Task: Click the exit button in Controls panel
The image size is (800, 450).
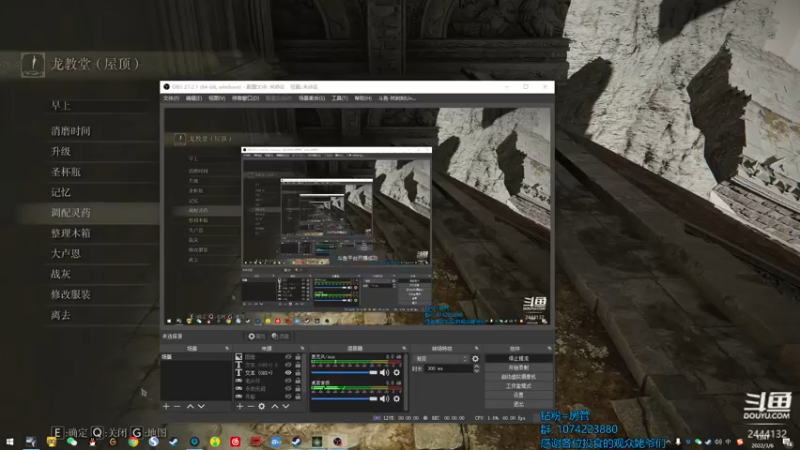Action: 518,404
